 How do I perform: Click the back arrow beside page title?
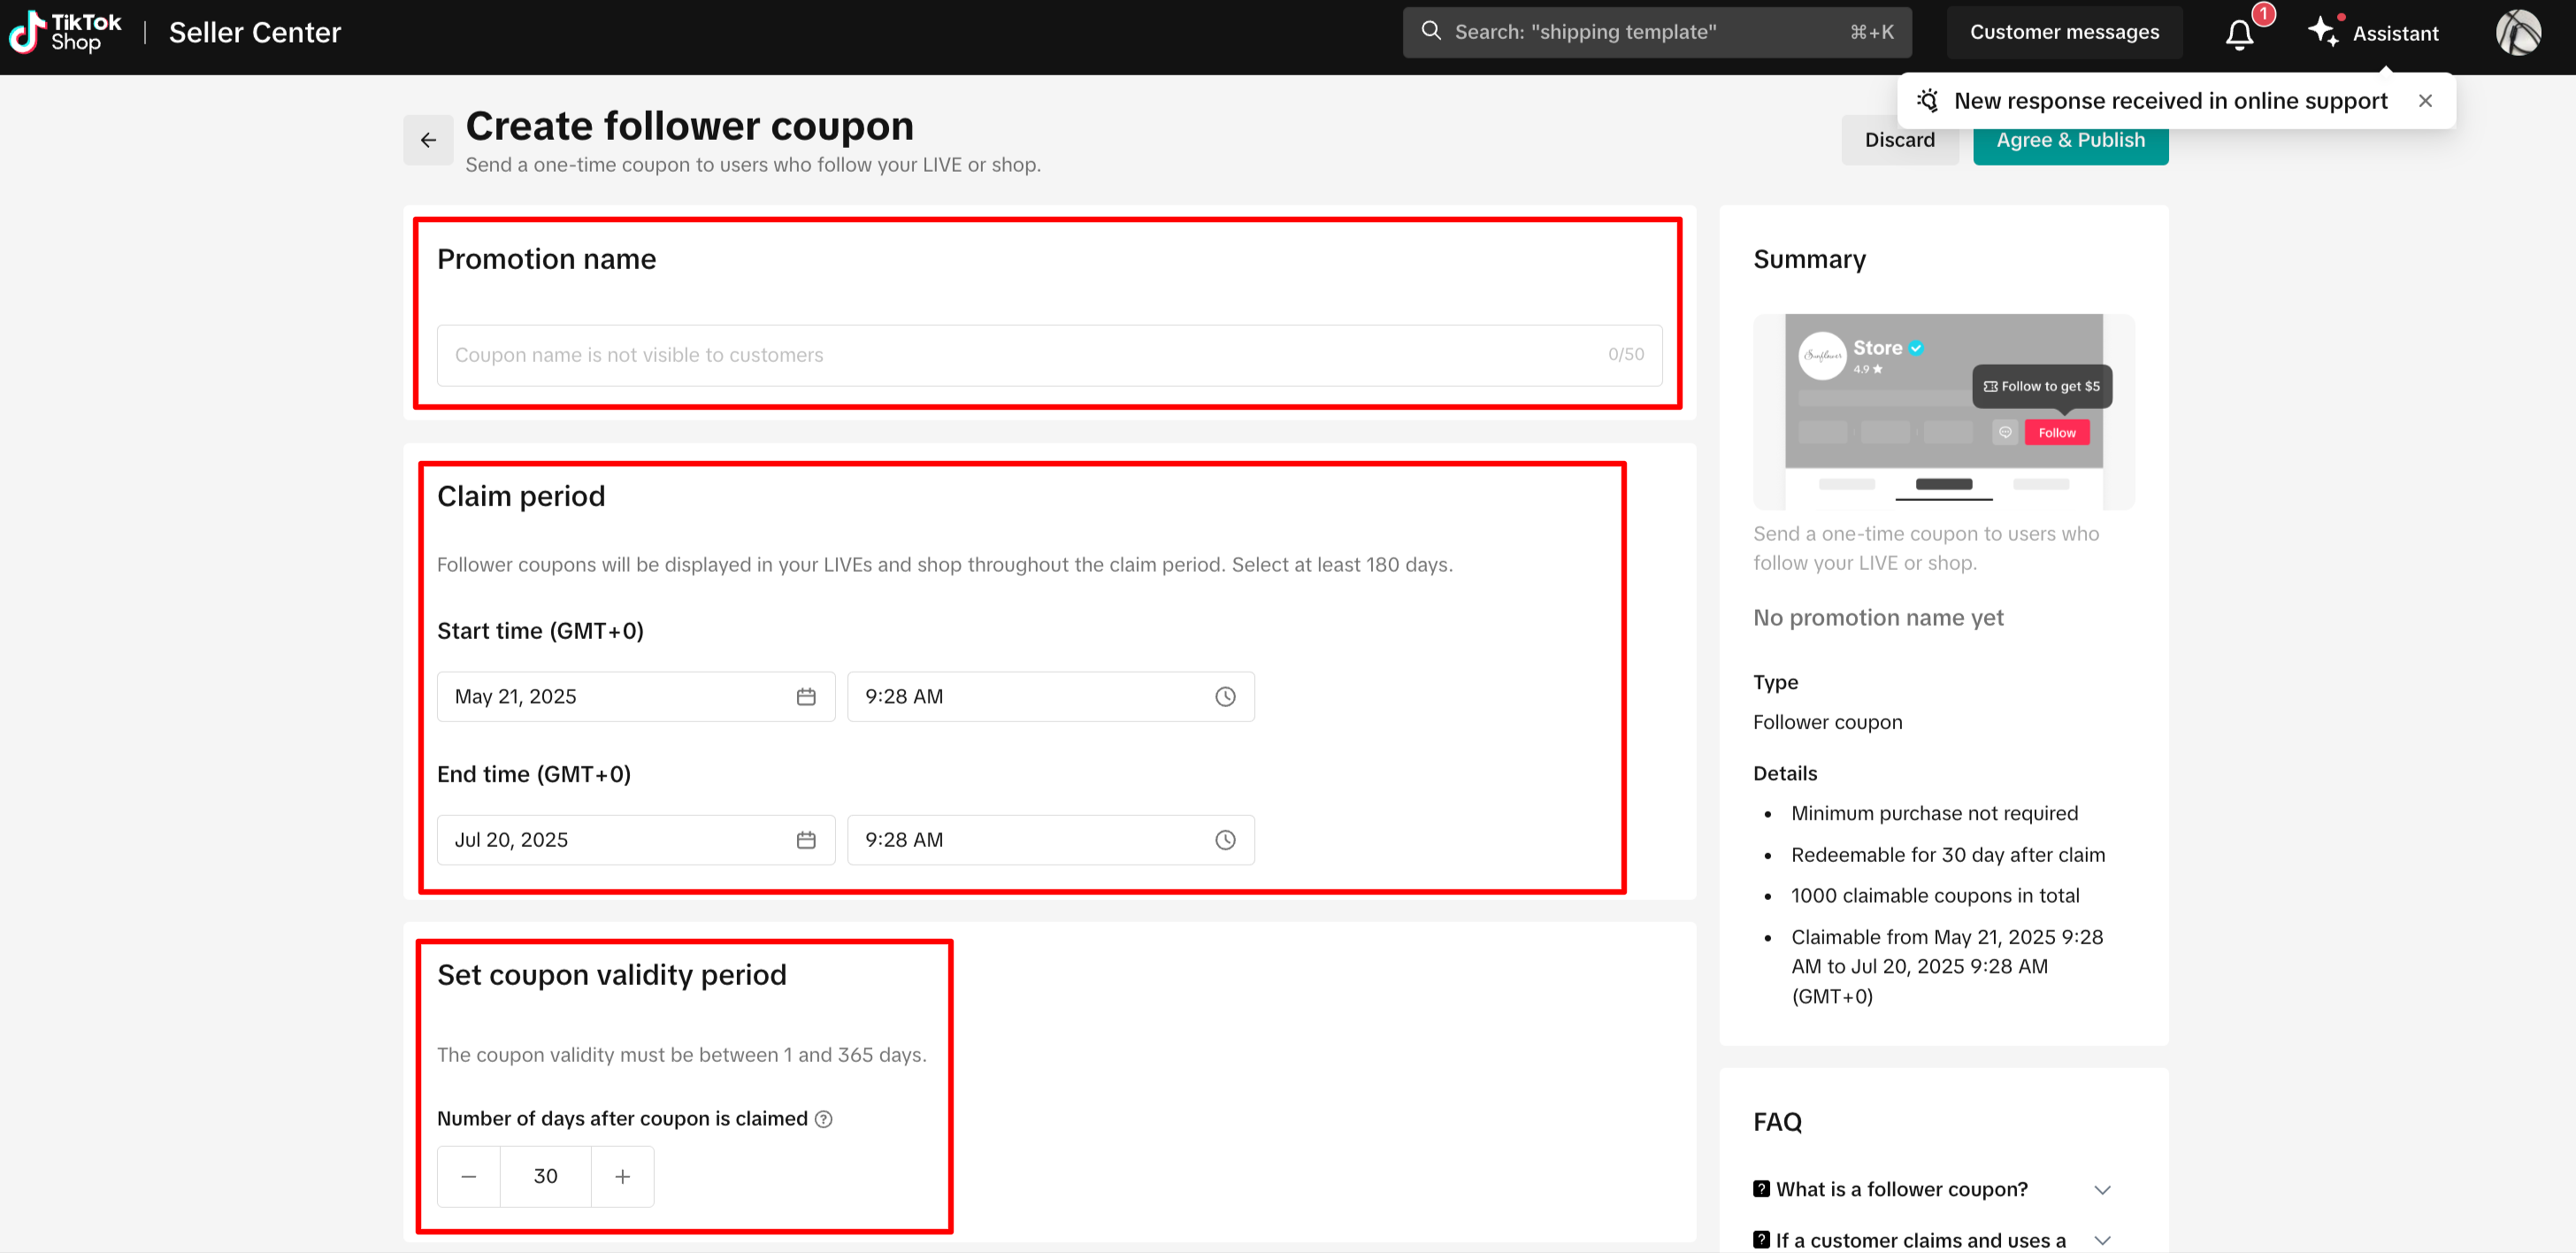428,140
